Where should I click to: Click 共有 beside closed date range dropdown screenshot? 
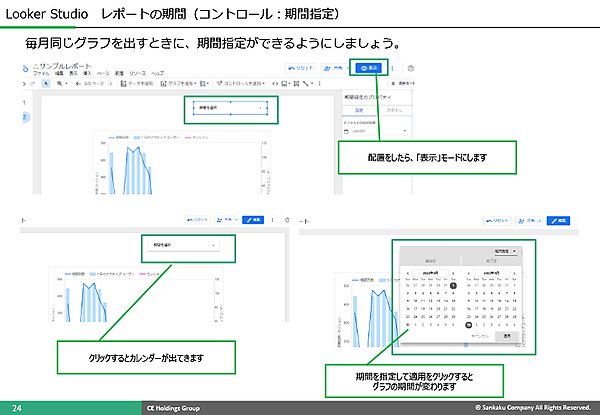click(224, 220)
